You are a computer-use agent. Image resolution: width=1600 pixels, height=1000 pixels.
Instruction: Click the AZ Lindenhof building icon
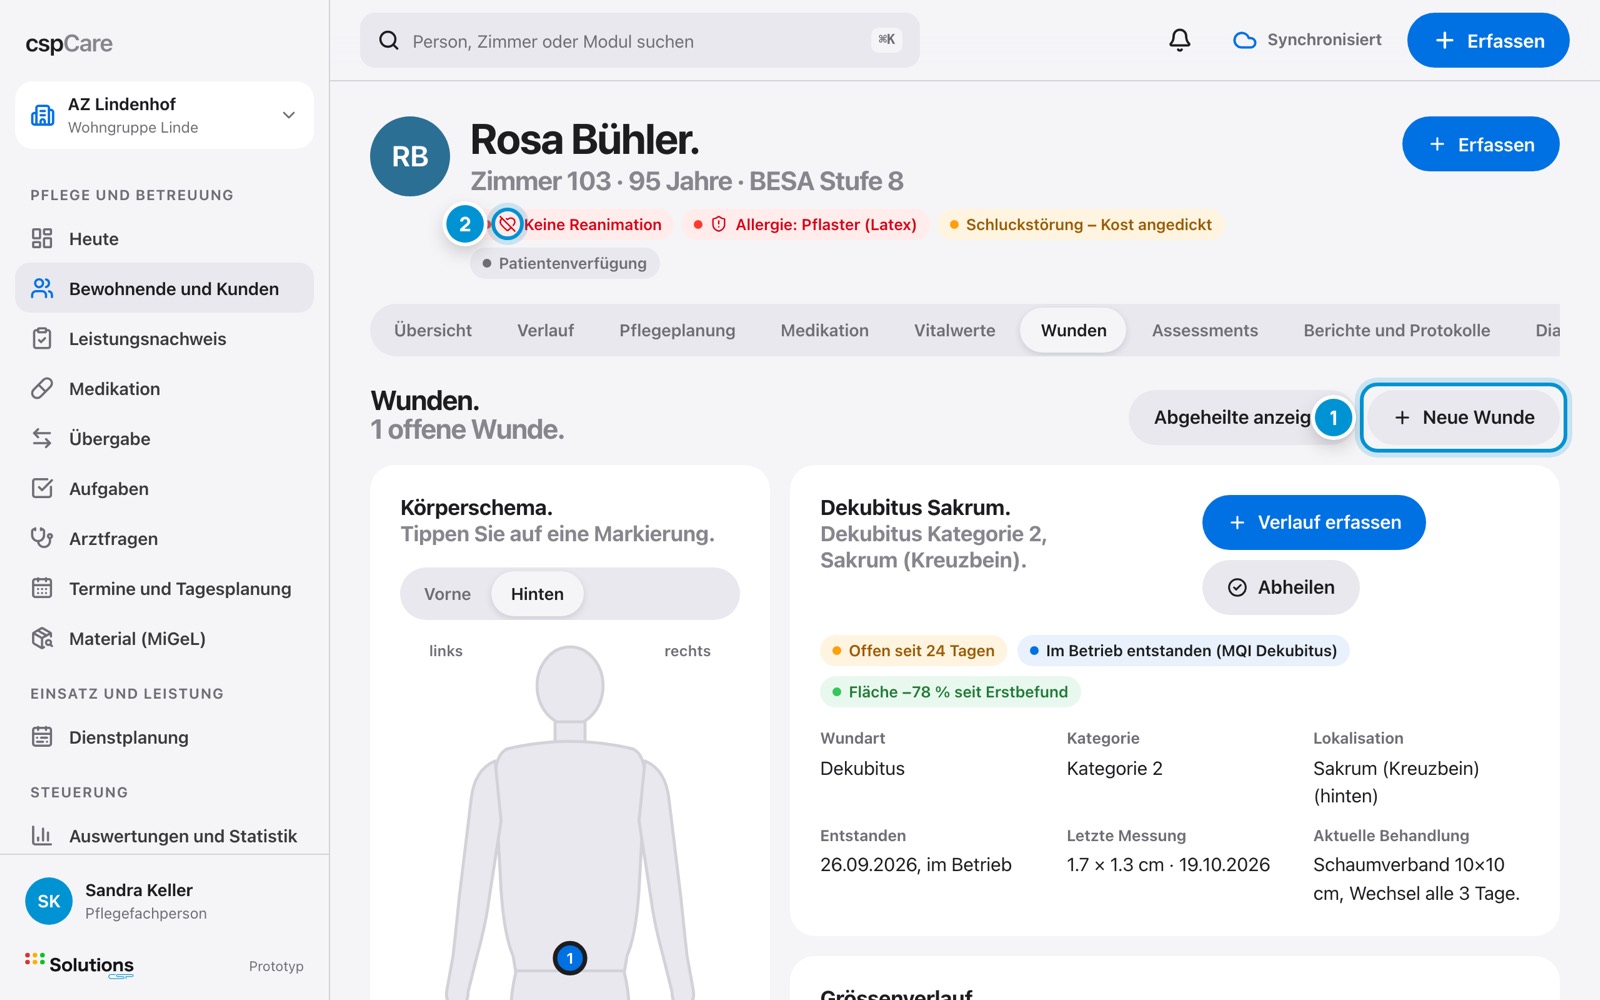point(43,115)
